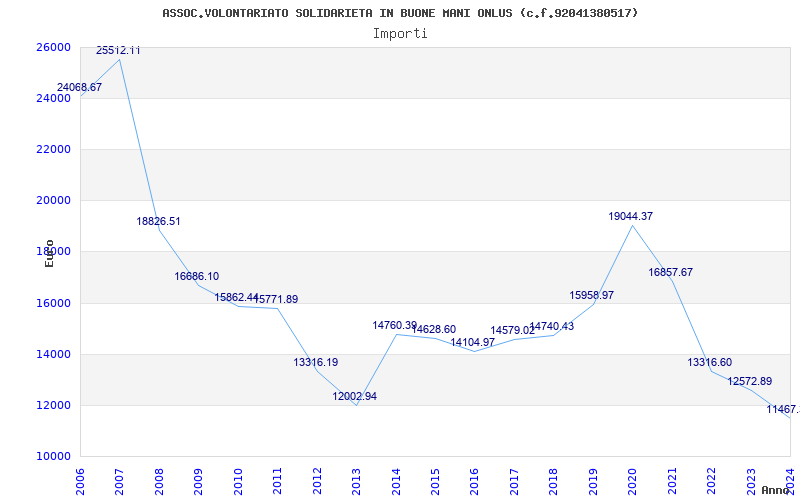Click the x-axis year 2012
800x500 pixels.
(x=317, y=481)
